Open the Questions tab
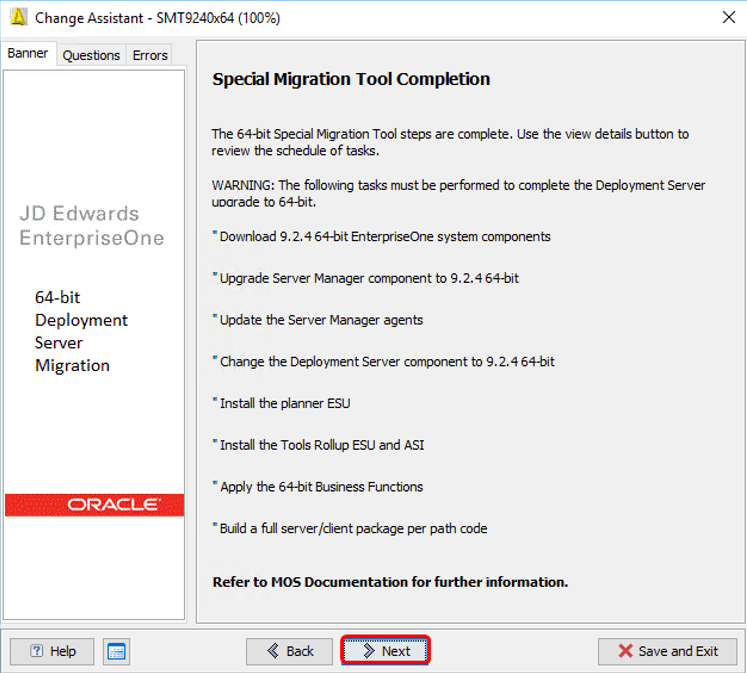The image size is (747, 673). (x=91, y=55)
